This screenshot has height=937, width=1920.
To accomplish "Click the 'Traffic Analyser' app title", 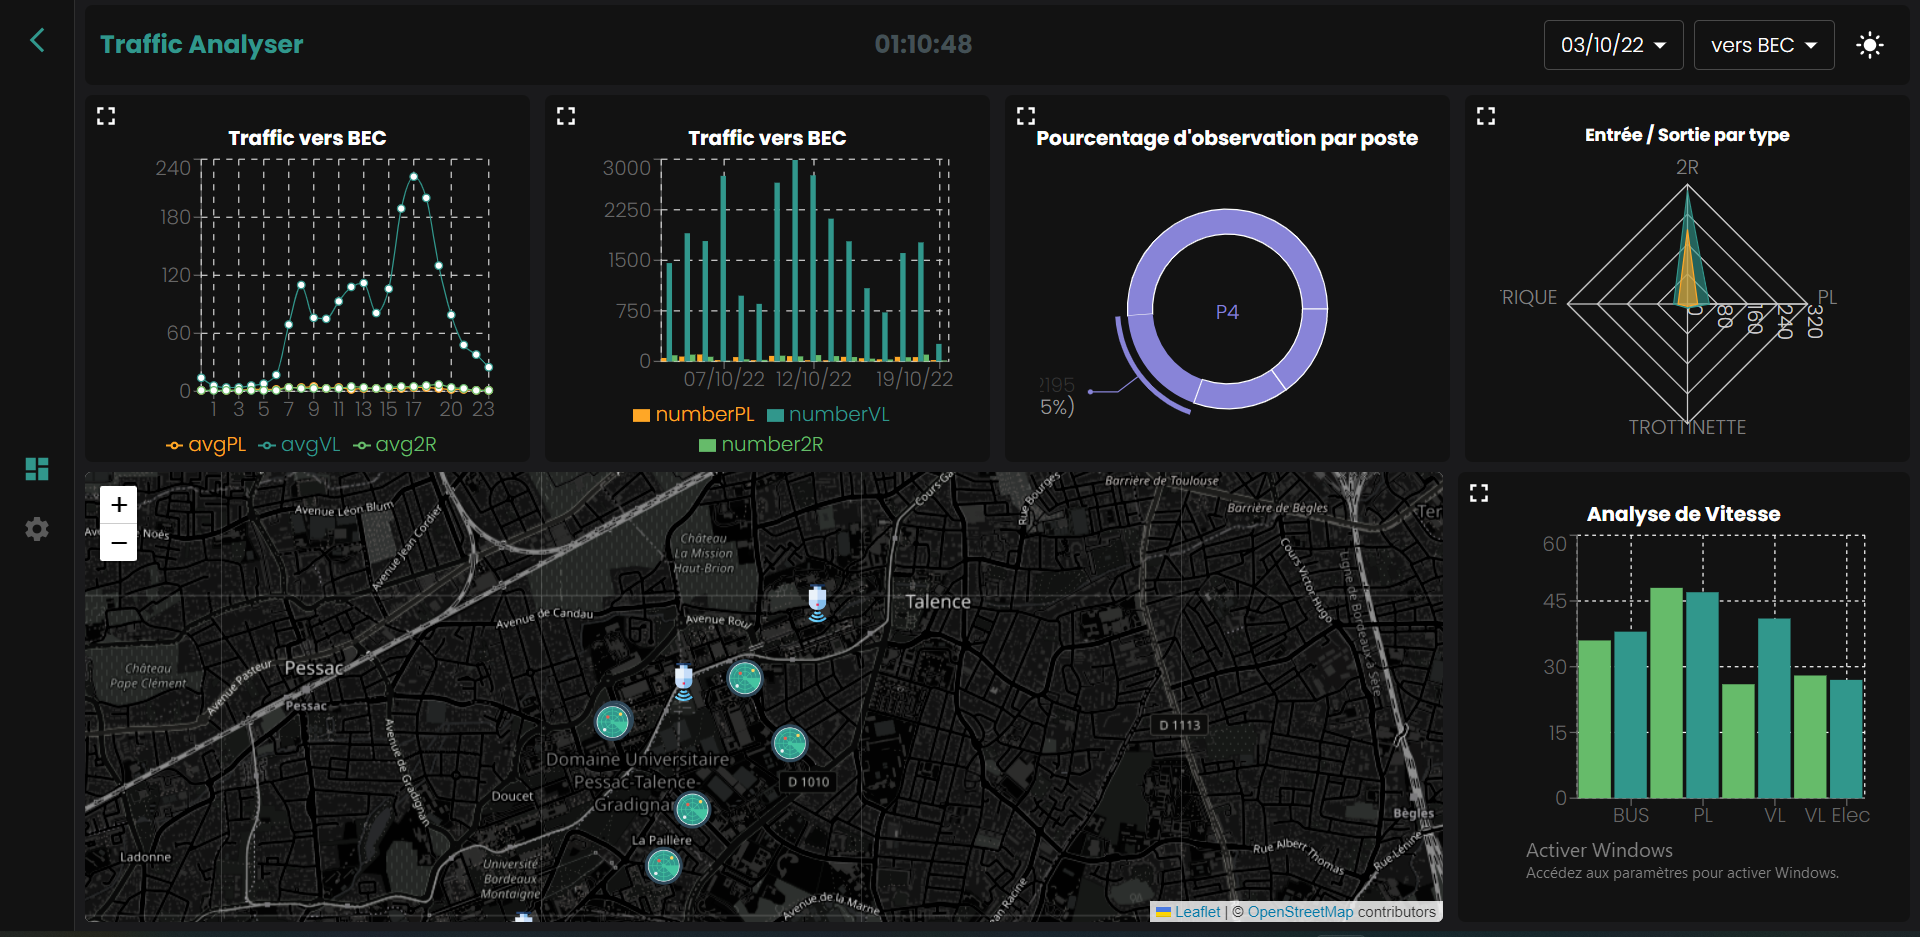I will point(201,44).
